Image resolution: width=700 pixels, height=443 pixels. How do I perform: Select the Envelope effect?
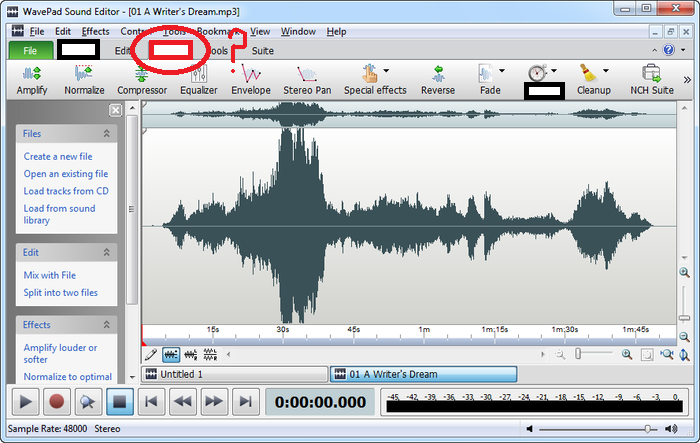(251, 80)
